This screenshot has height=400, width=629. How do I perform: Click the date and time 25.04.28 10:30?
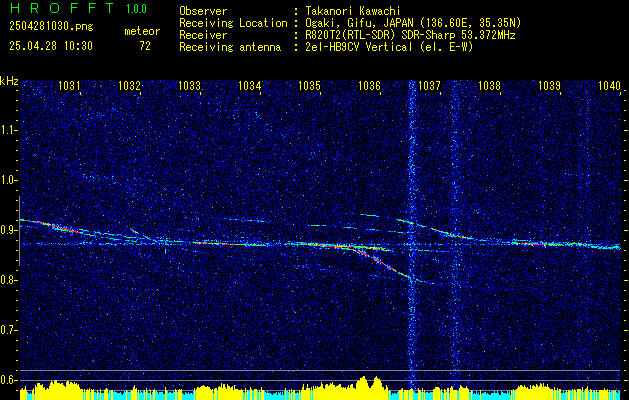(51, 46)
